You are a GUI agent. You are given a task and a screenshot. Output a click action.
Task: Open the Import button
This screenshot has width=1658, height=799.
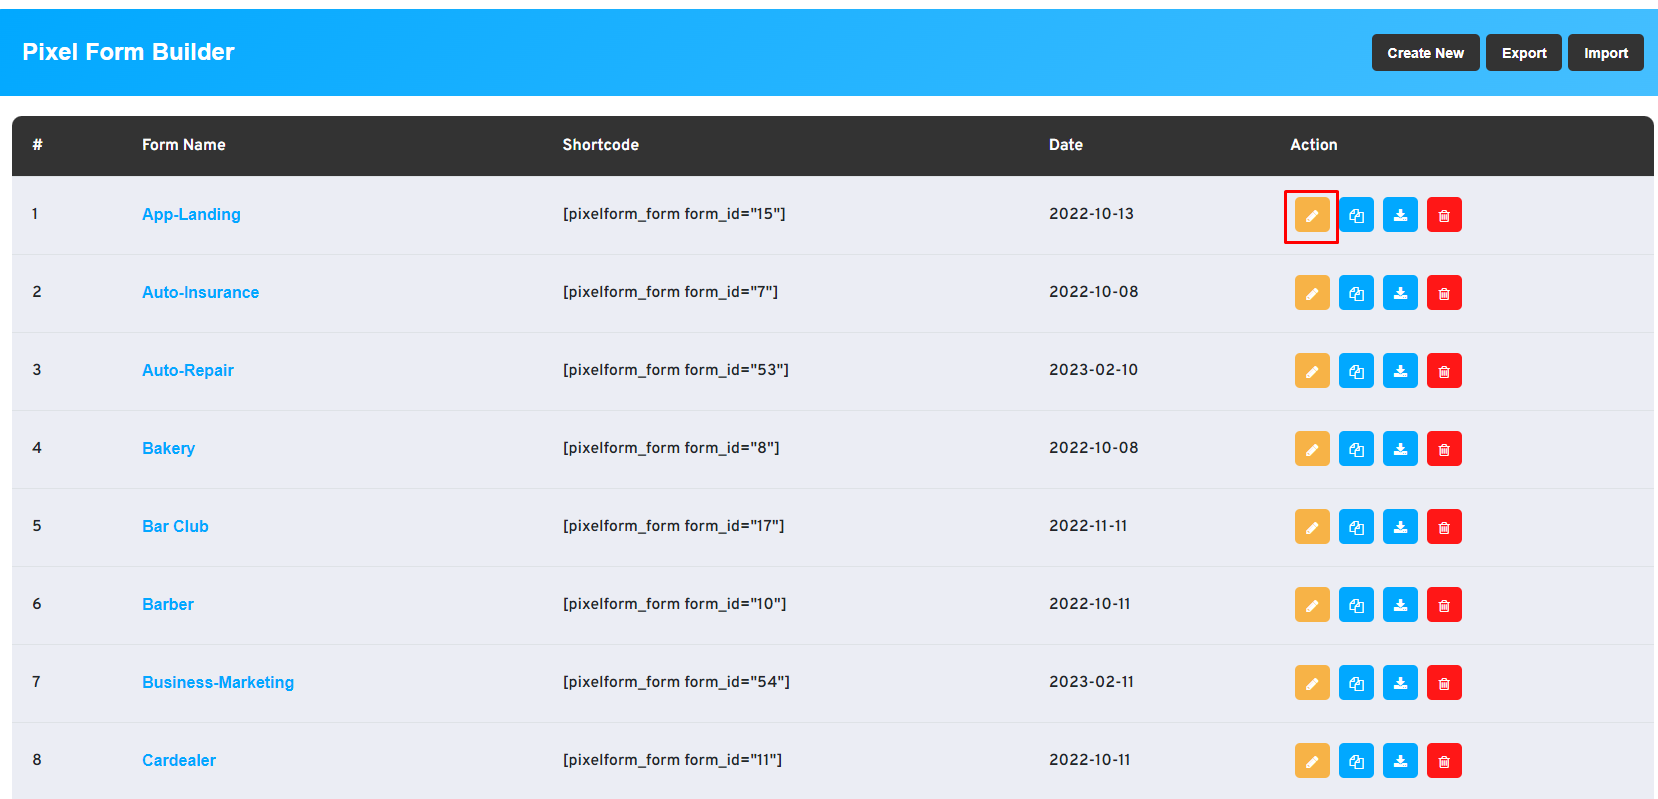pos(1605,53)
